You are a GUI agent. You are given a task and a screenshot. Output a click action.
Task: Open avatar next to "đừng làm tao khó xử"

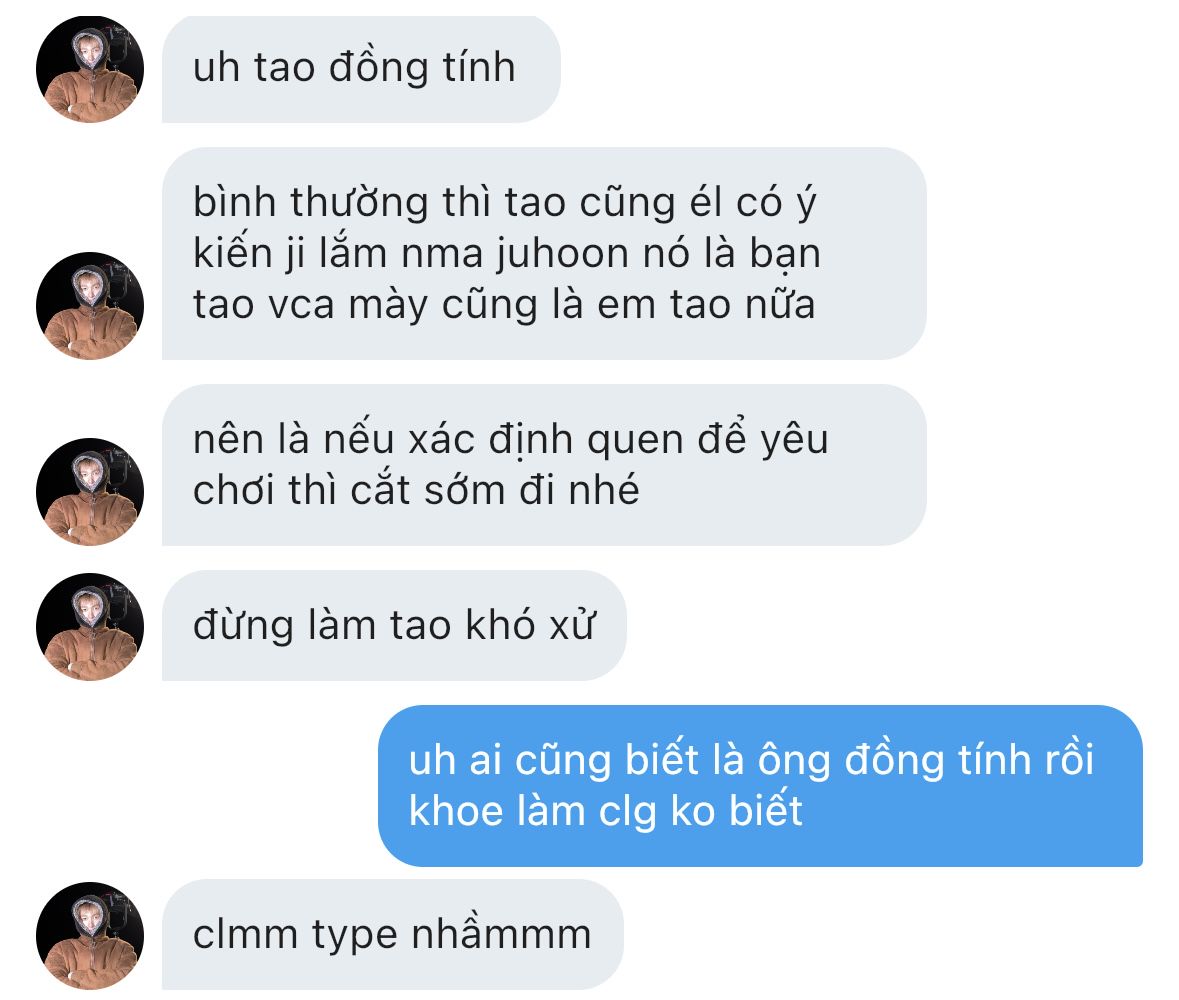point(89,626)
